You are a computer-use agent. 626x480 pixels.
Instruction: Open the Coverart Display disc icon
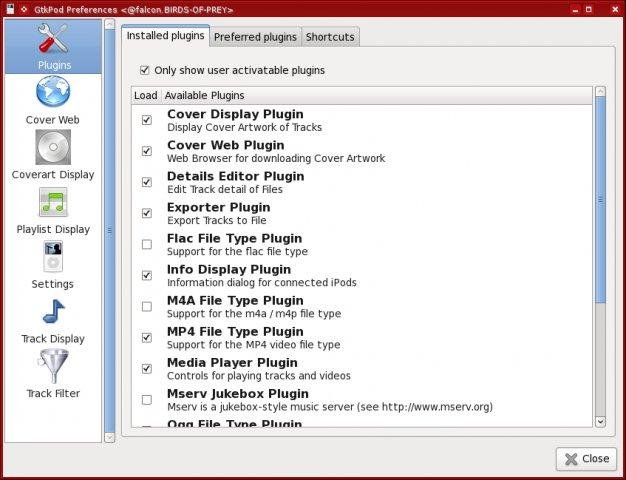(x=53, y=148)
